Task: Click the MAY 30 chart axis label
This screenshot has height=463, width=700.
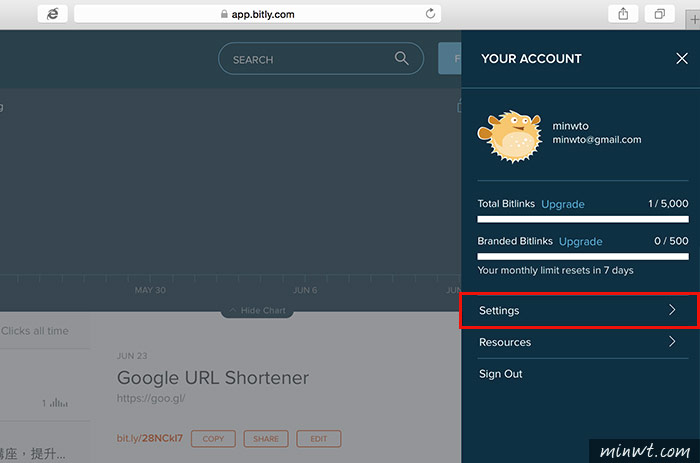Action: coord(150,290)
